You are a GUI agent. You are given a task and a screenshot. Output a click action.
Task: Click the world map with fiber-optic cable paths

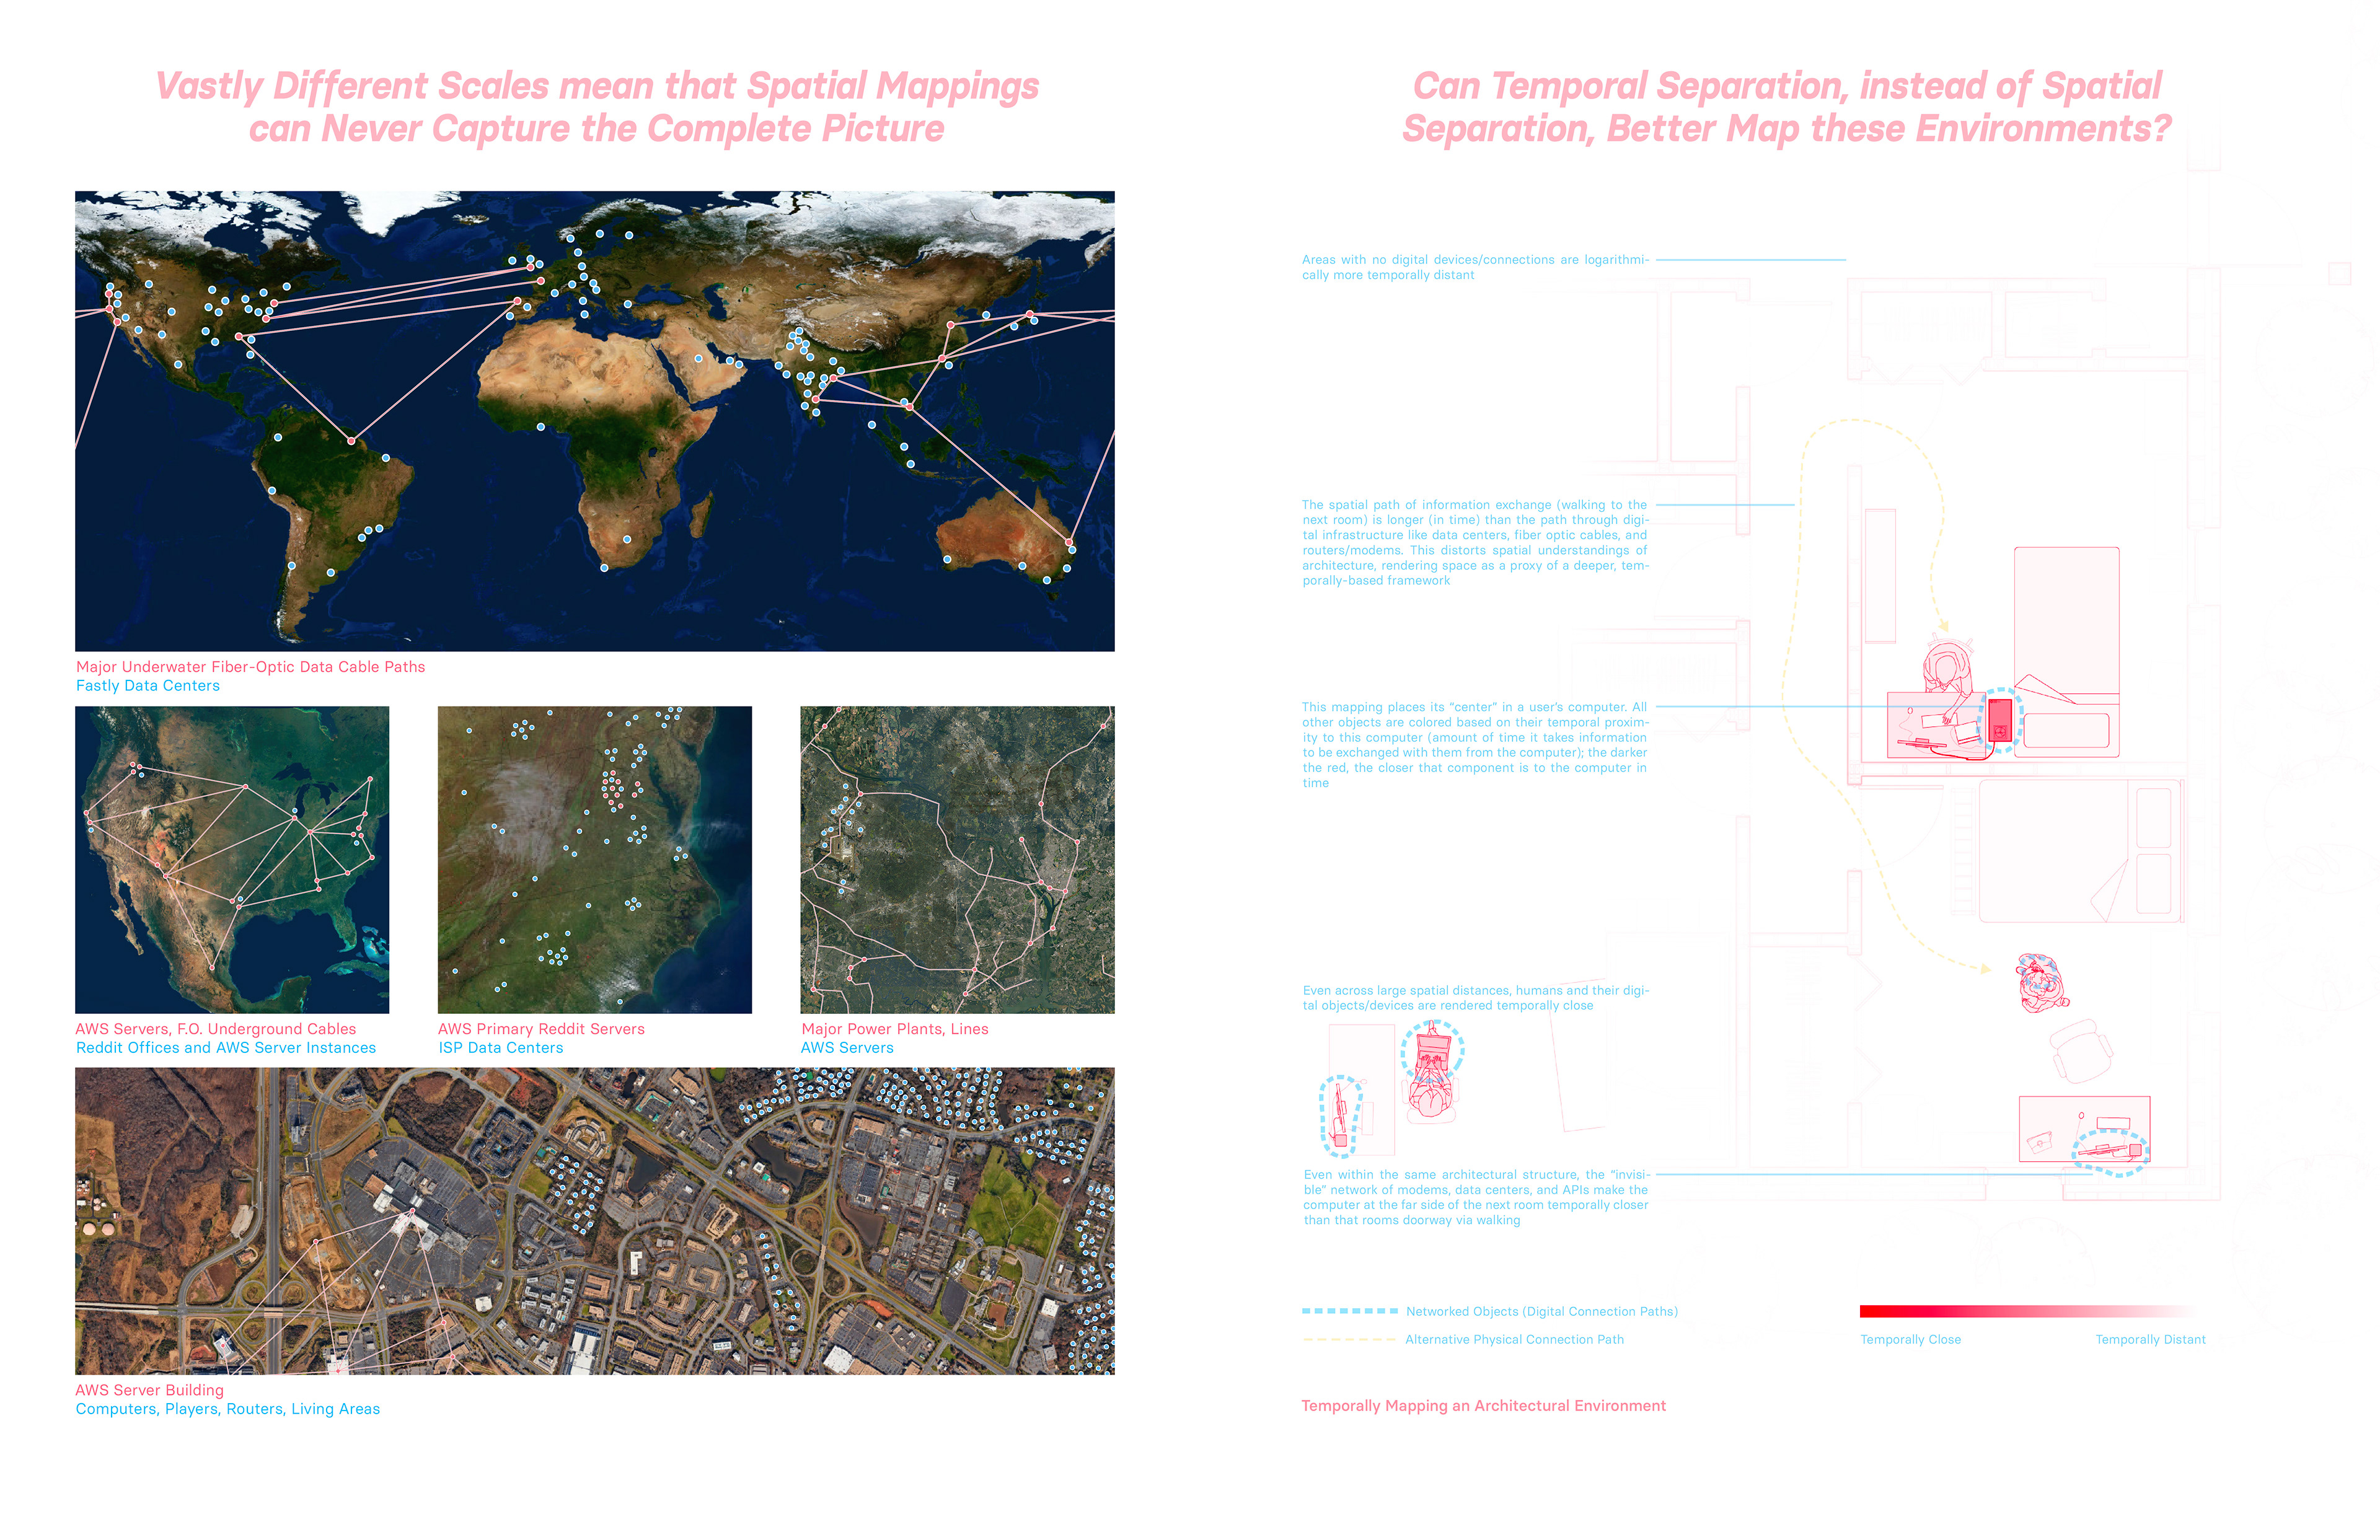594,420
